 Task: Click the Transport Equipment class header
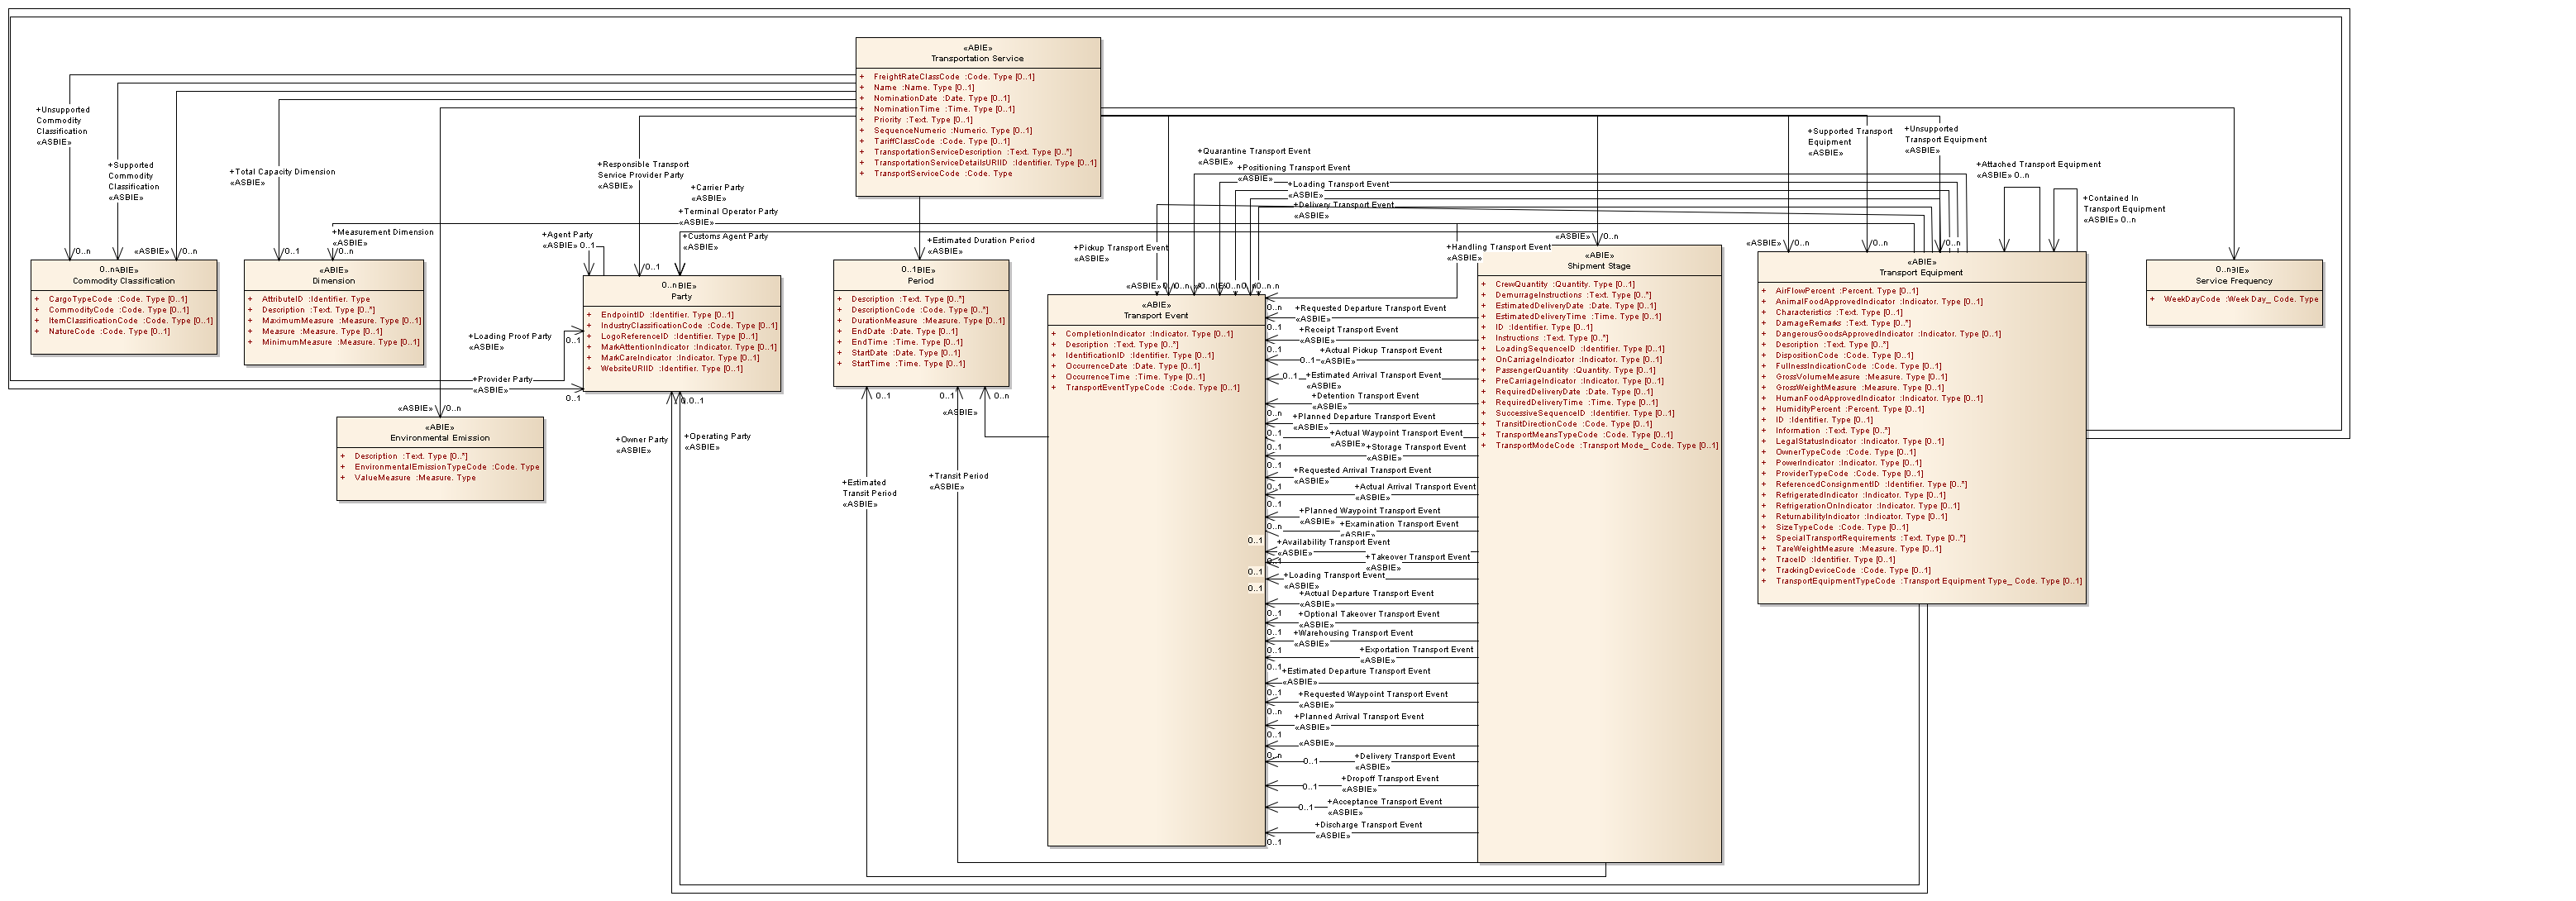pos(1920,272)
